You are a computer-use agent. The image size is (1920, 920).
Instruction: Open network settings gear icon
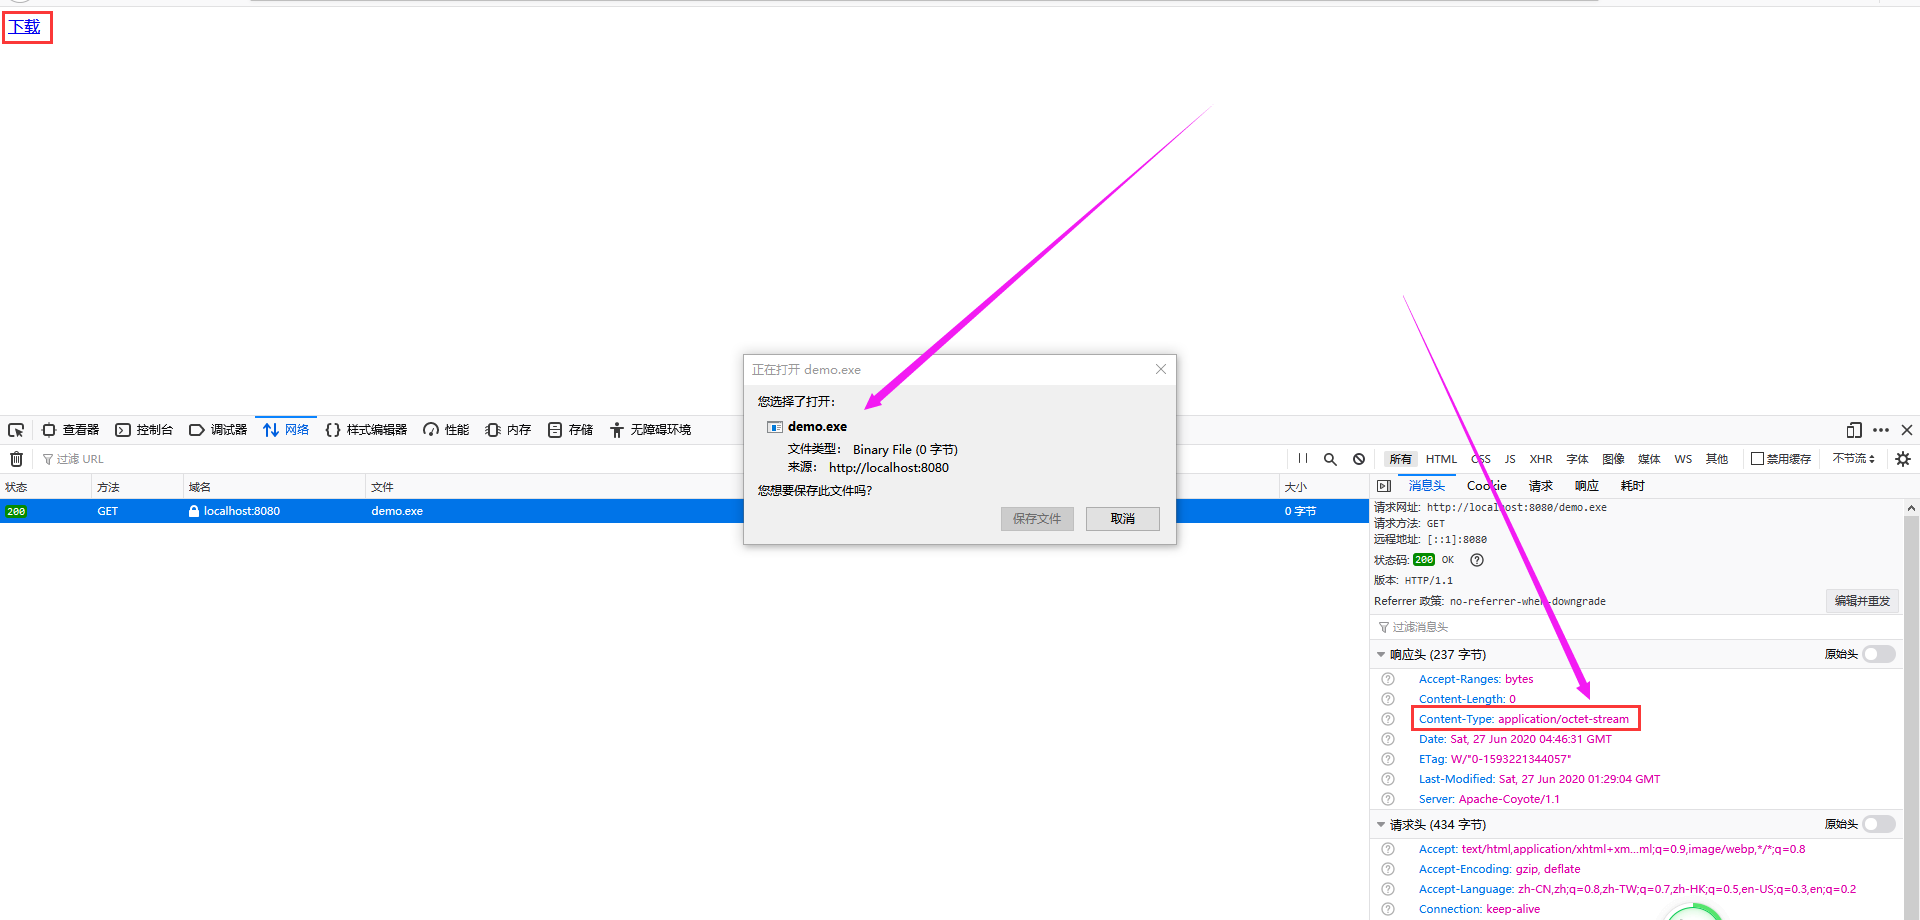1903,459
